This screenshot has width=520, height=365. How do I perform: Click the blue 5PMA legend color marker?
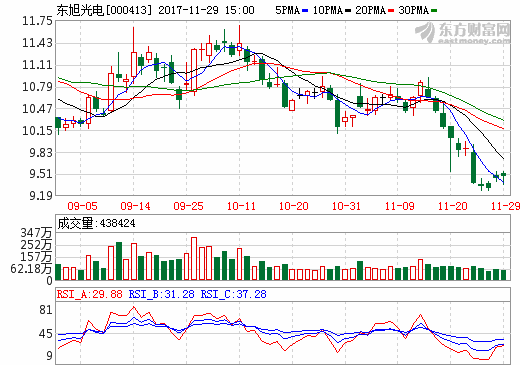click(x=305, y=11)
